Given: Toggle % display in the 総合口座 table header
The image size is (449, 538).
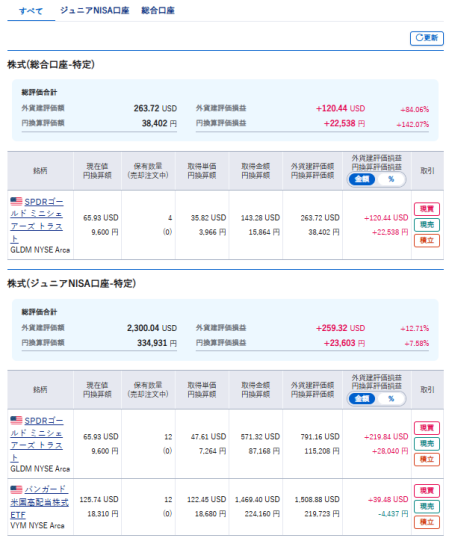Looking at the screenshot, I should (x=391, y=179).
